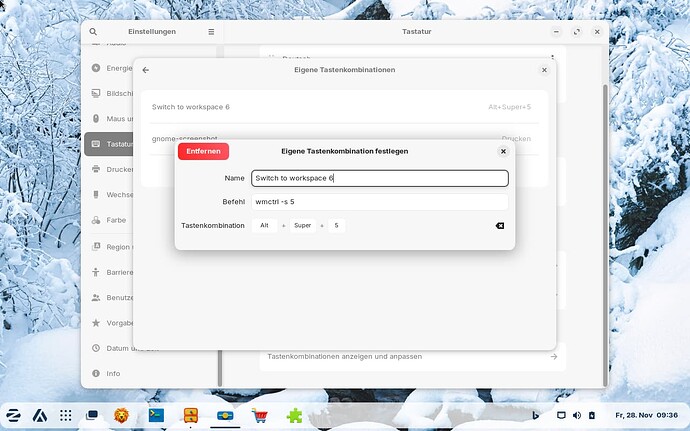Viewport: 690px width, 431px height.
Task: Click the Befehl command field
Action: point(379,202)
